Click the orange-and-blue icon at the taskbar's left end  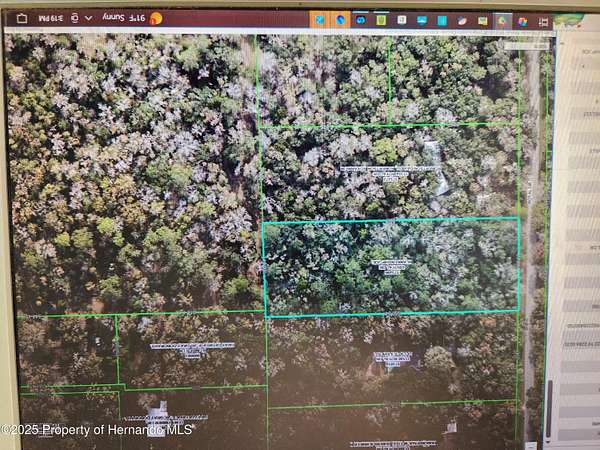pyautogui.click(x=319, y=19)
